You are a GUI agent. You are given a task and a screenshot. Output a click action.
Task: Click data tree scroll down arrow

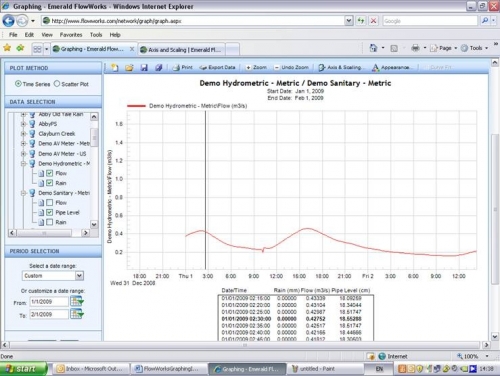94,224
